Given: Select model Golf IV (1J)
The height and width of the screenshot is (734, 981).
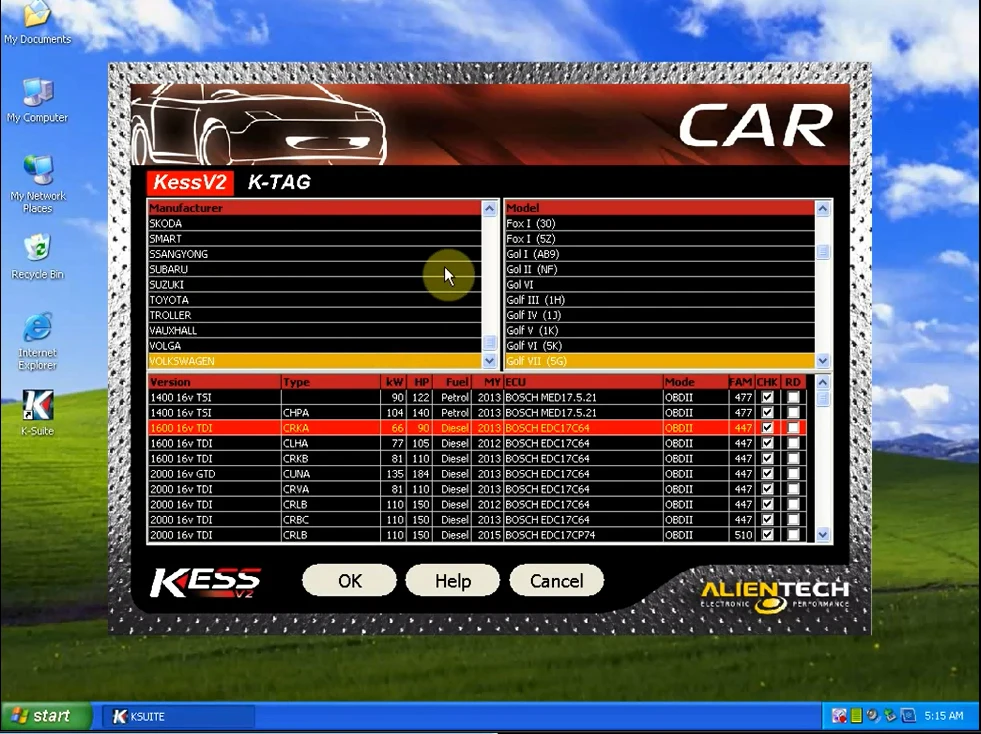Looking at the screenshot, I should coord(659,315).
